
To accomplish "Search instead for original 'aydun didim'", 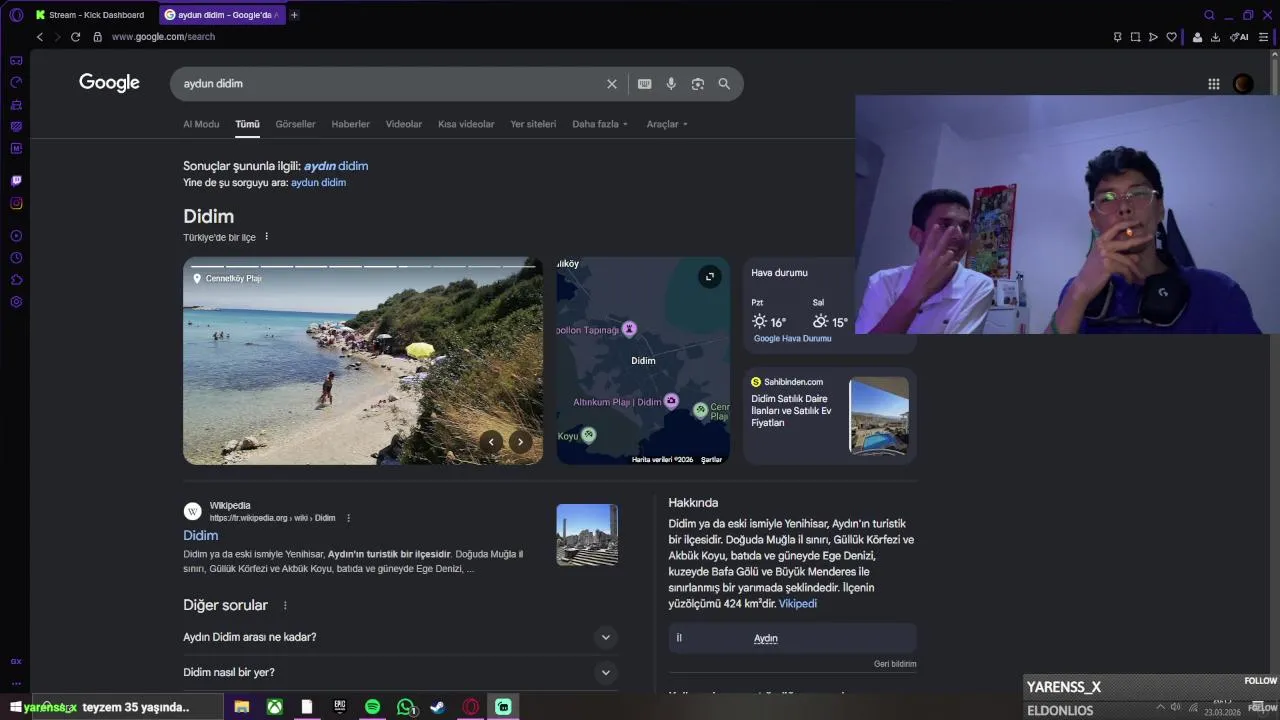I will [318, 183].
